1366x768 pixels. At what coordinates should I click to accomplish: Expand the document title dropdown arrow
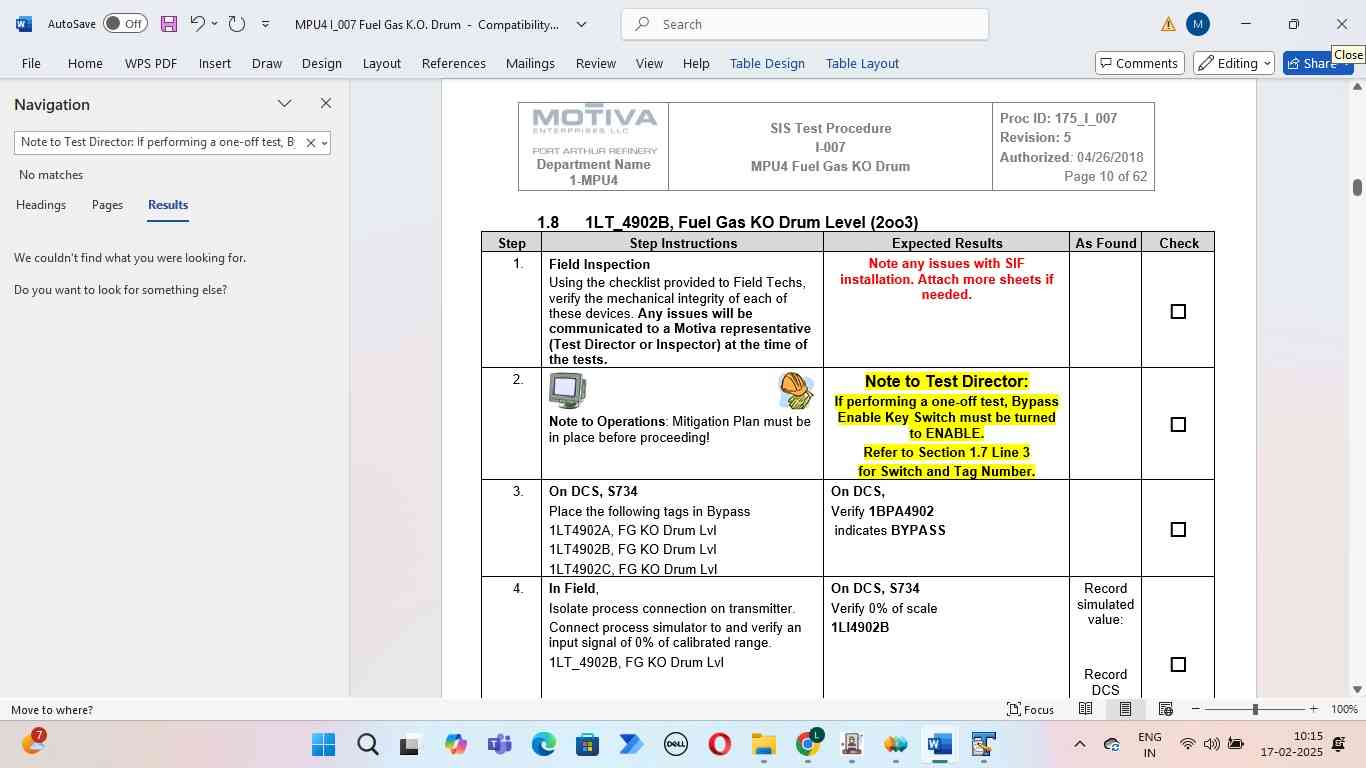coord(581,24)
